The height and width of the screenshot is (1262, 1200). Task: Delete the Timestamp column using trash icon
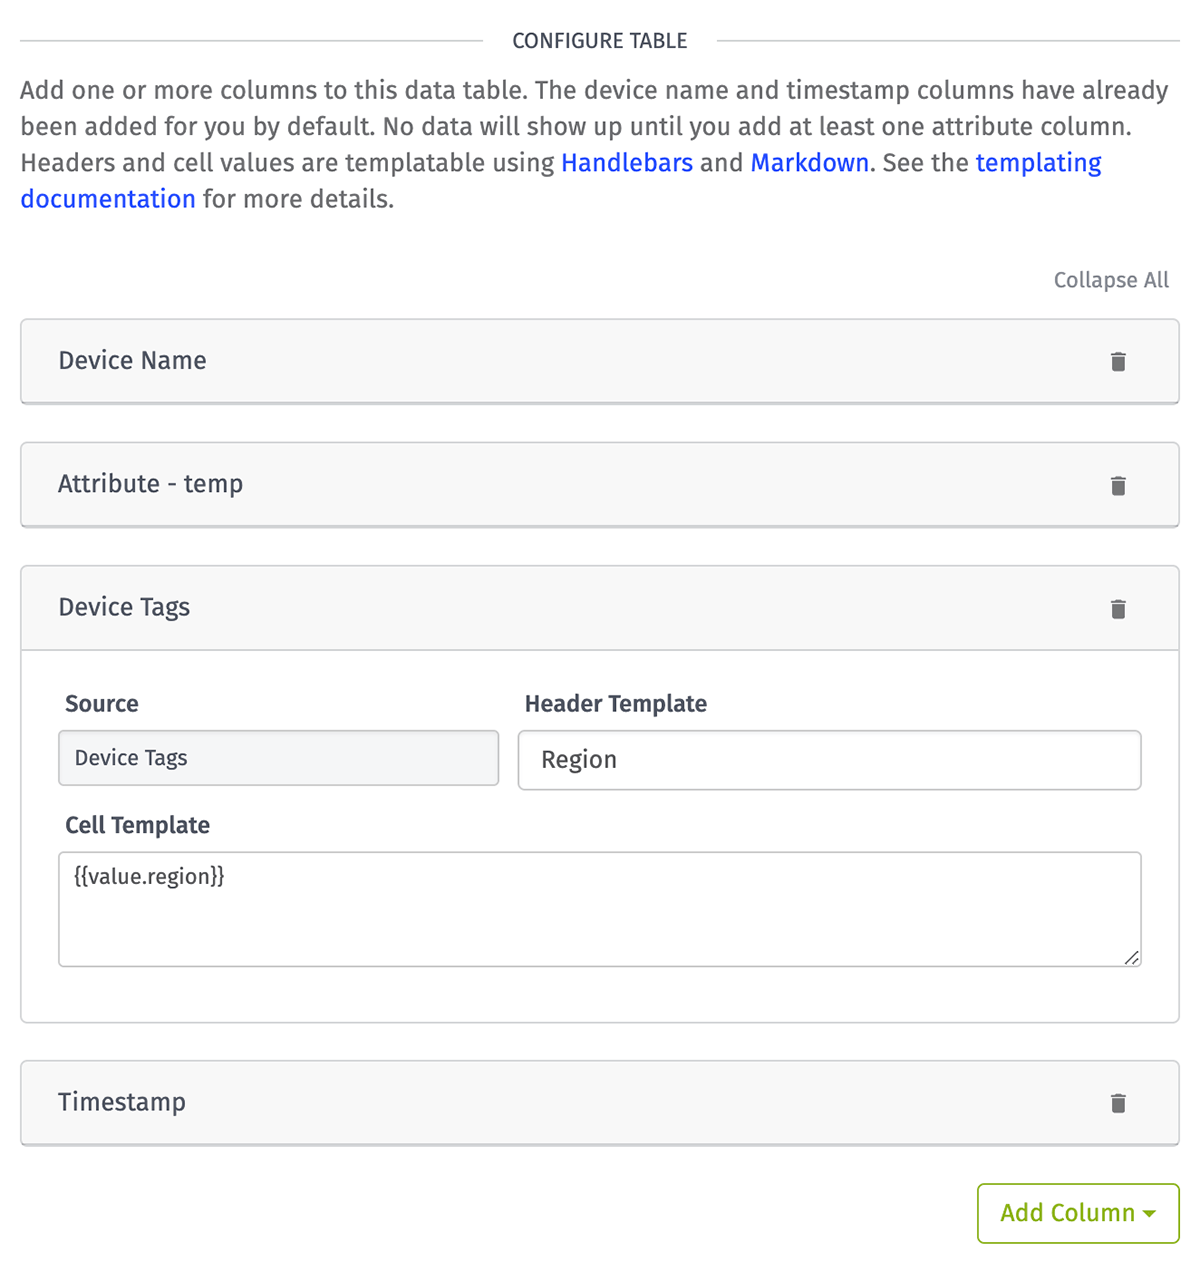pos(1118,1103)
